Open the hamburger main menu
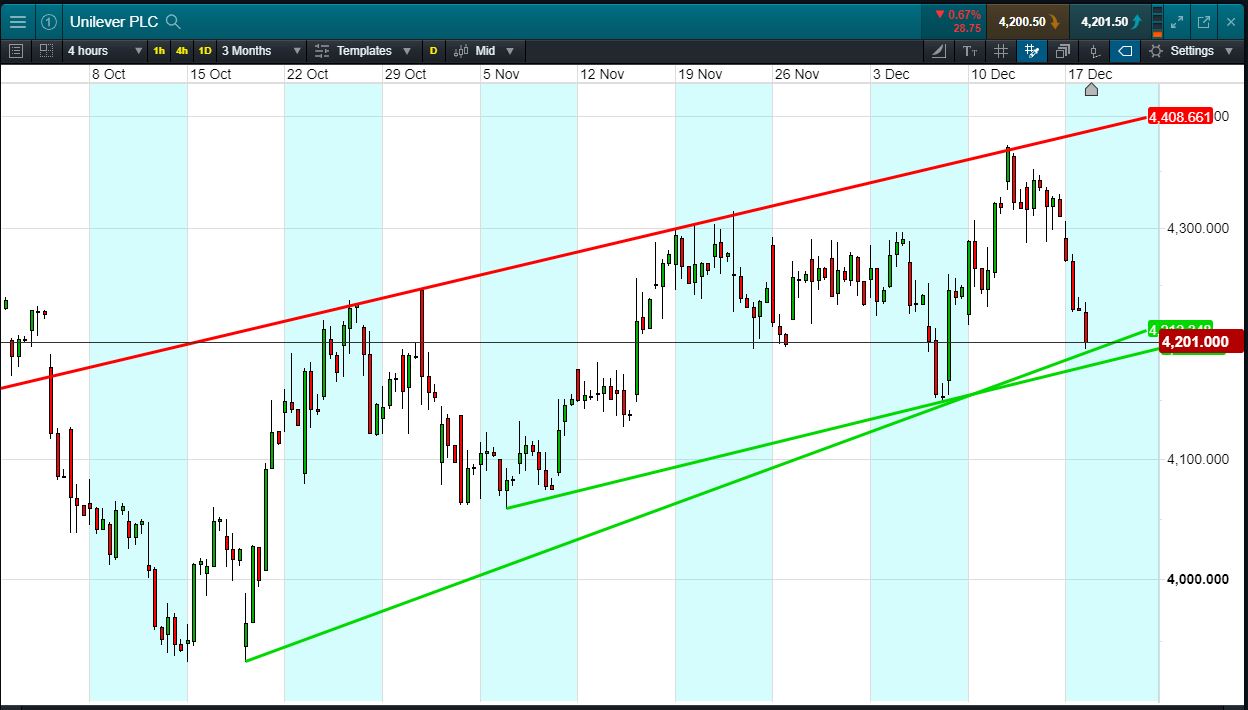The width and height of the screenshot is (1248, 710). click(x=18, y=21)
